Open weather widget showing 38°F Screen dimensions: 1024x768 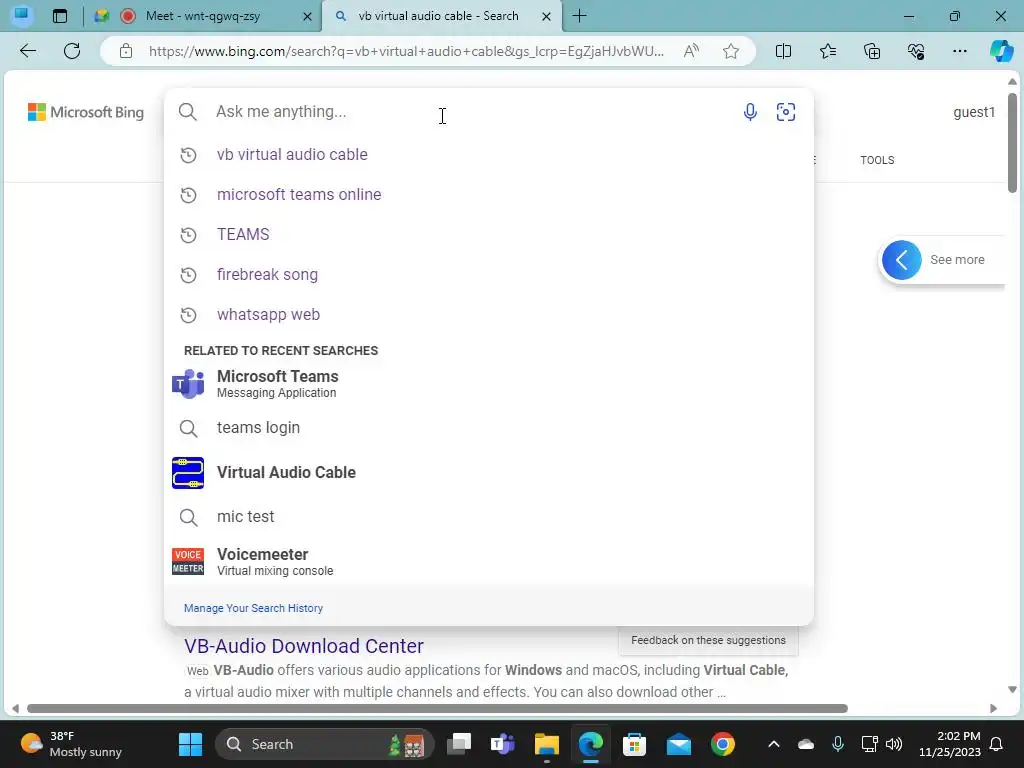(71, 744)
